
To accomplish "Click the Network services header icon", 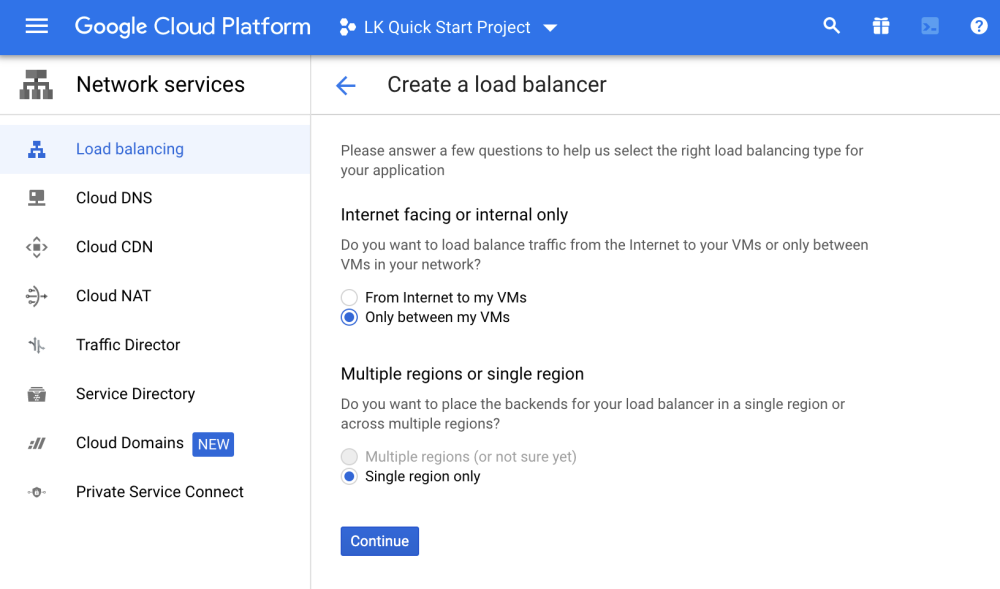I will 36,85.
